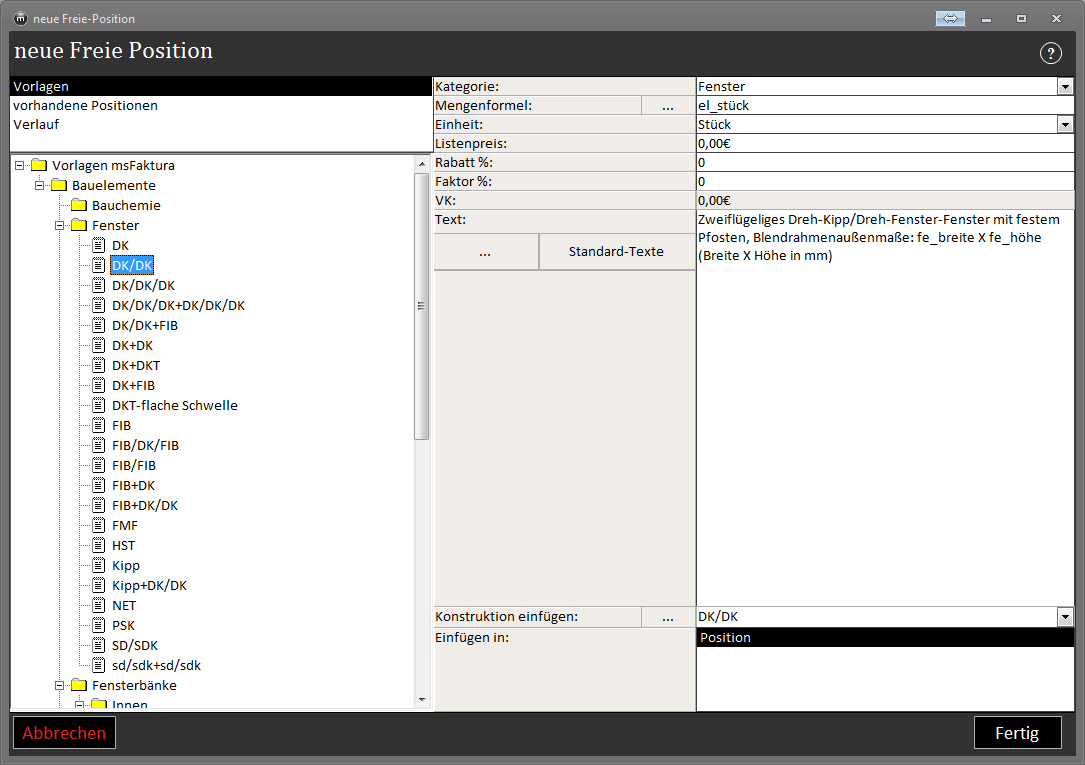Viewport: 1085px width, 765px height.
Task: Click the document icon beside DK/DK/DK
Action: click(x=99, y=285)
